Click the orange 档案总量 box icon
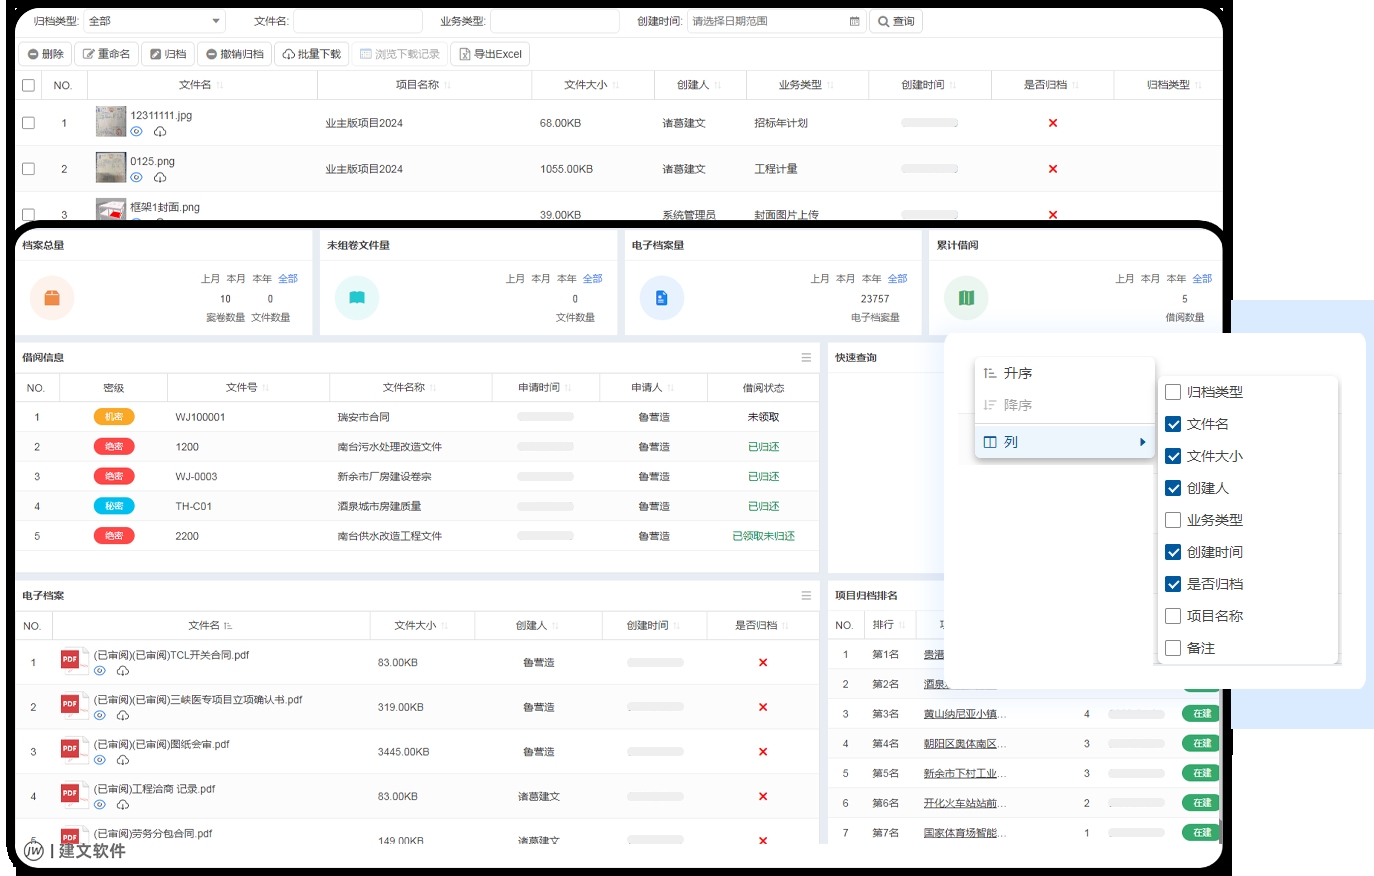The height and width of the screenshot is (876, 1374). pyautogui.click(x=52, y=298)
